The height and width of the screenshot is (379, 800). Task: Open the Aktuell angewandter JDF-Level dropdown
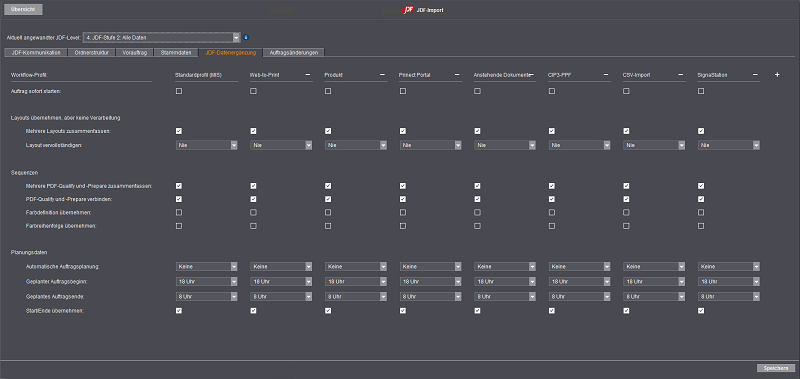point(161,37)
